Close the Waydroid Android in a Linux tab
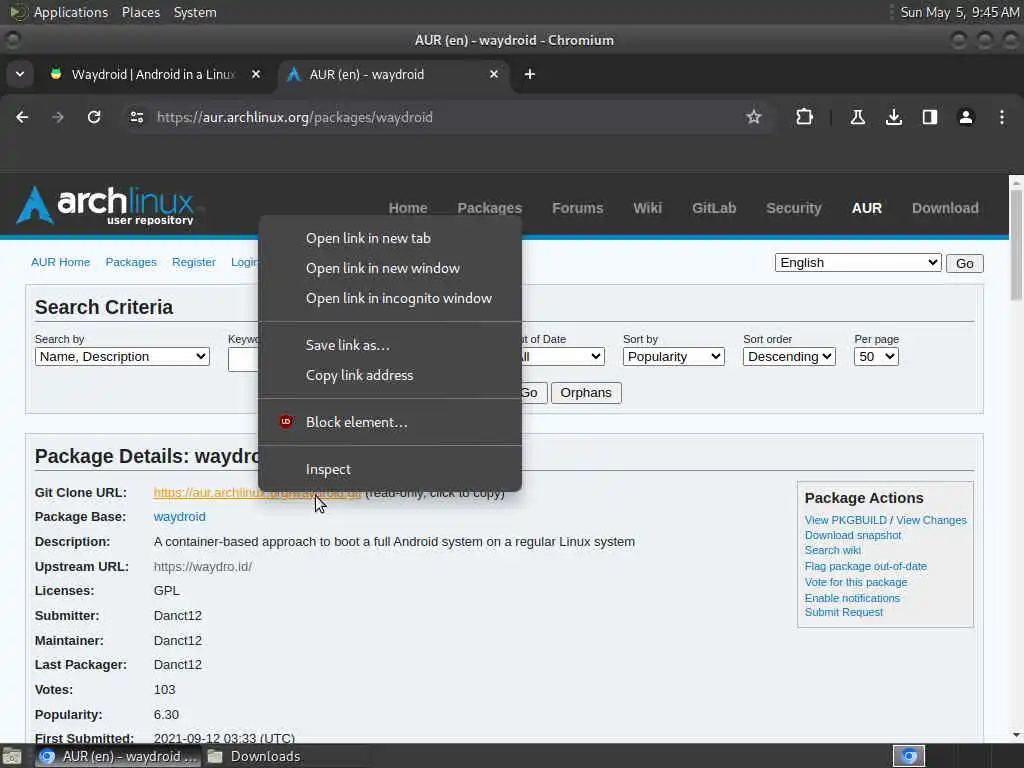 (x=256, y=74)
